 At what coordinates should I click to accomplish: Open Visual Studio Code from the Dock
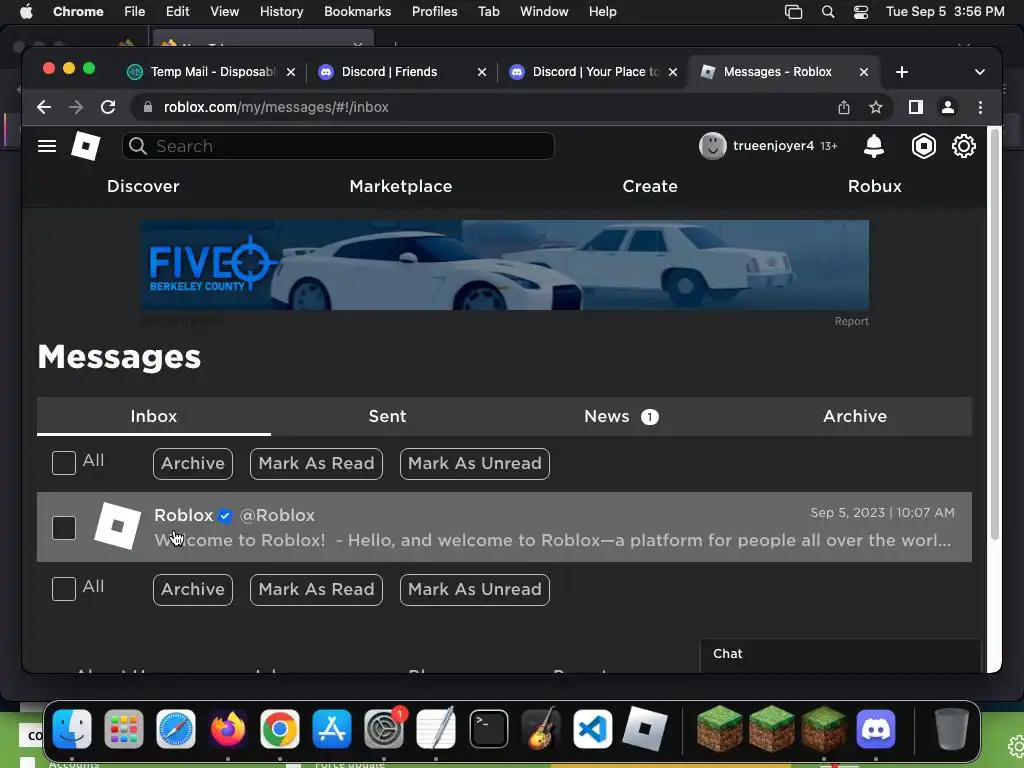pyautogui.click(x=592, y=729)
